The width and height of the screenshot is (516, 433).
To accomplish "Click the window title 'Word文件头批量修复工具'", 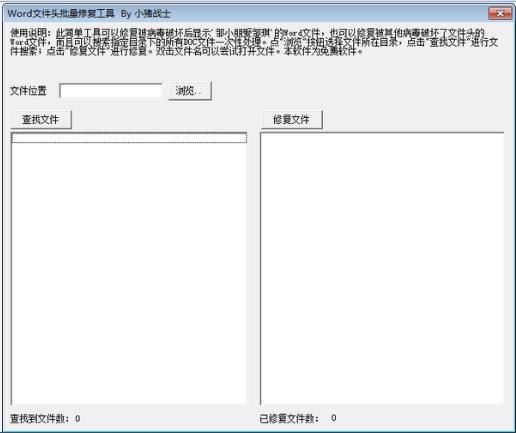I will click(61, 14).
